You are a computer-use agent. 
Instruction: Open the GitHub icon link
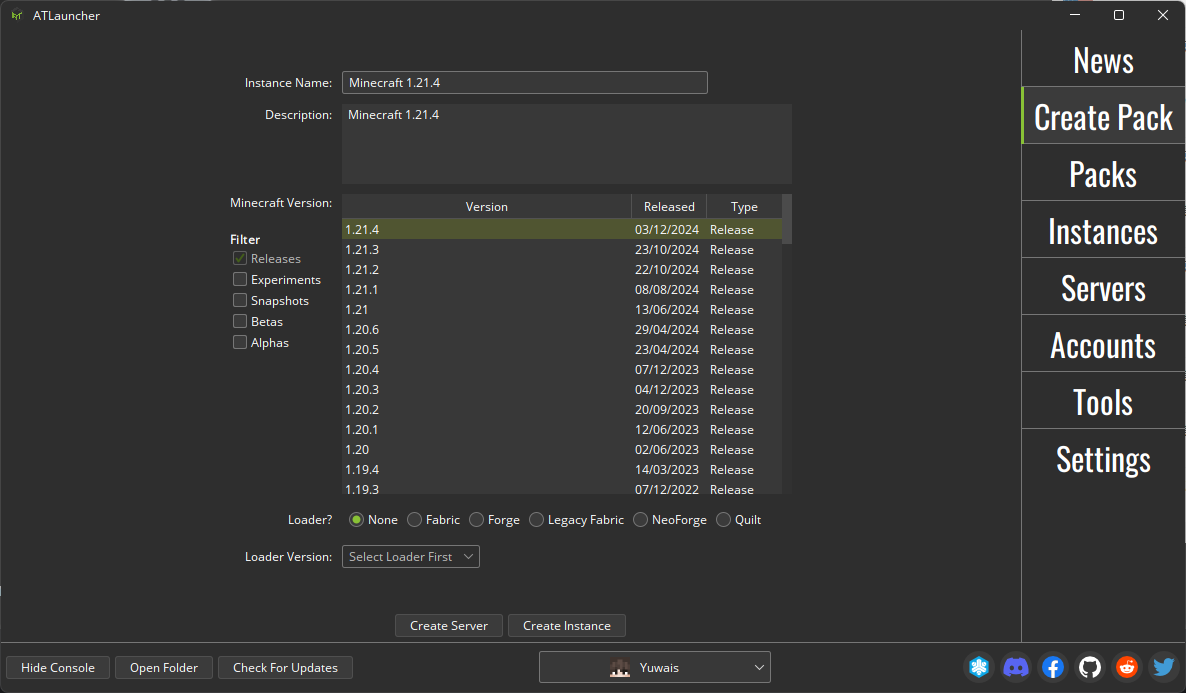click(x=1090, y=667)
